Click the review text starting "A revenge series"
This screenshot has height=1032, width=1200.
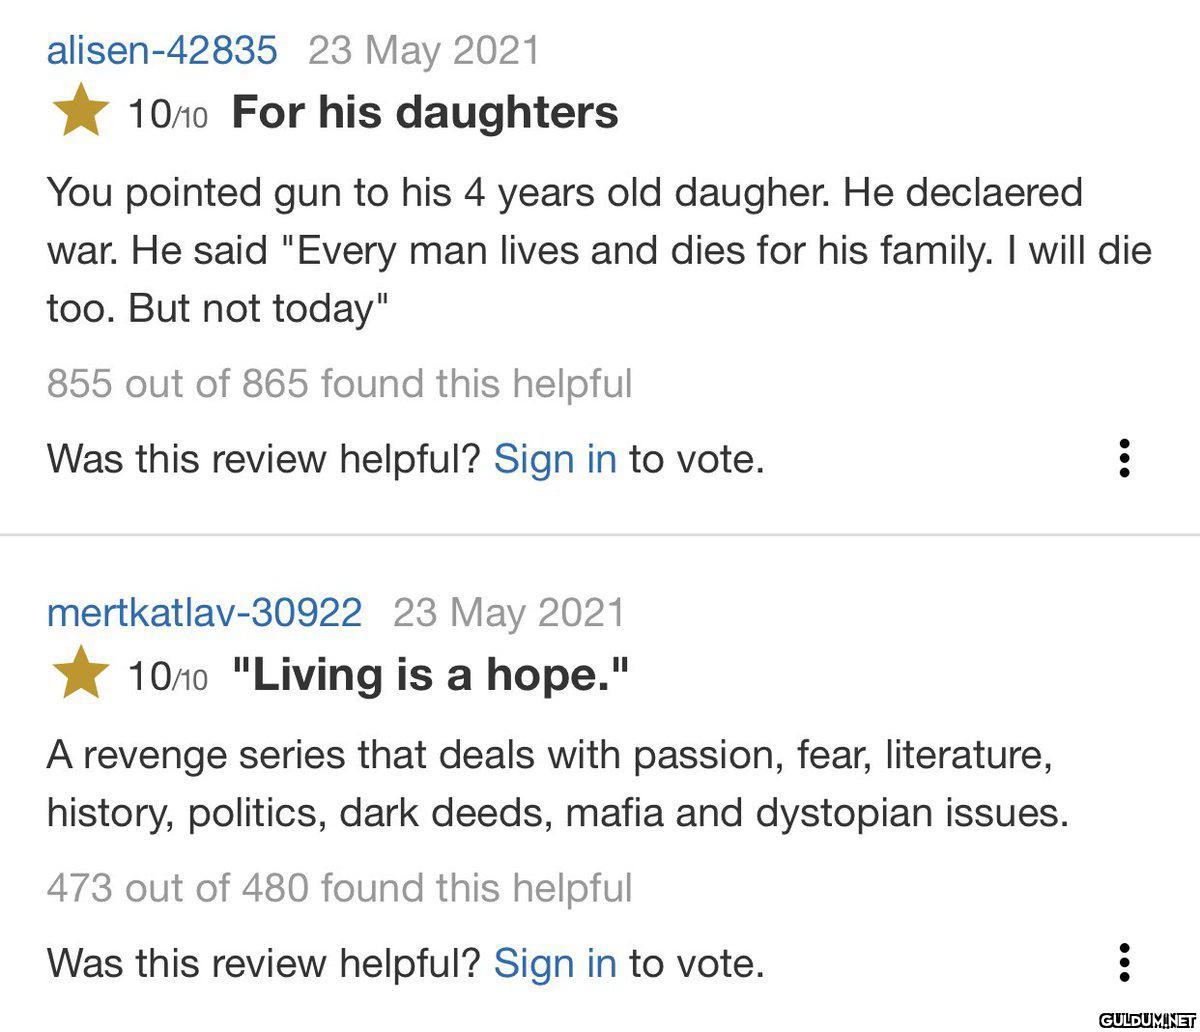coord(558,784)
